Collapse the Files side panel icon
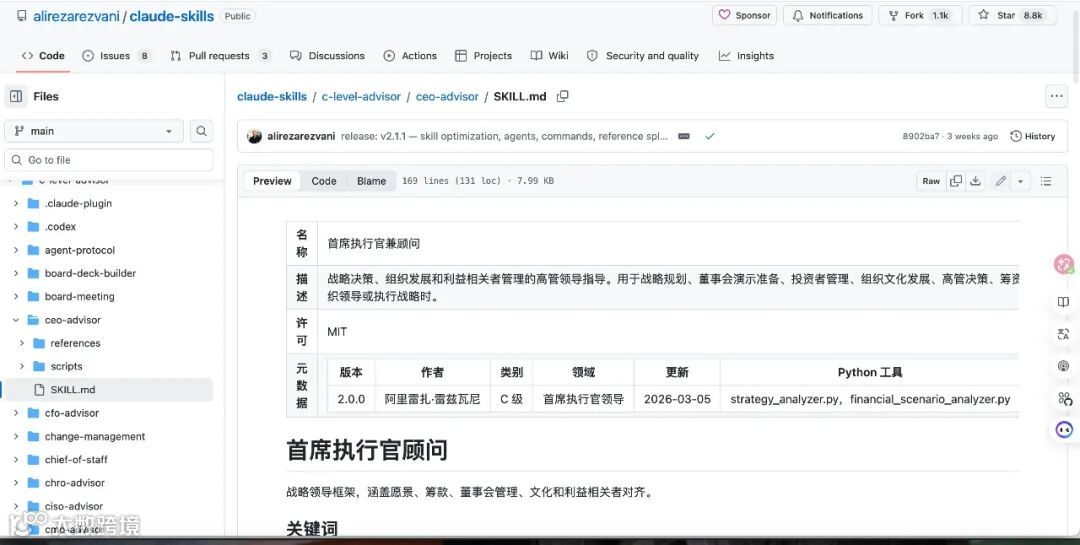The height and width of the screenshot is (545, 1080). 17,96
